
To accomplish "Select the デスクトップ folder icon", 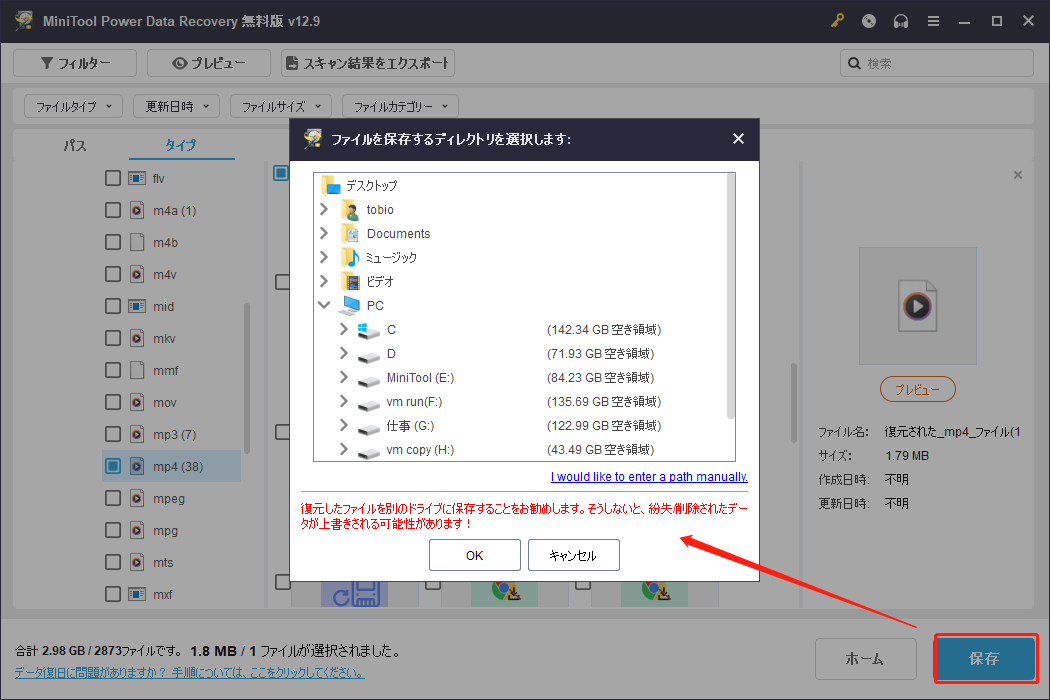I will tap(330, 185).
